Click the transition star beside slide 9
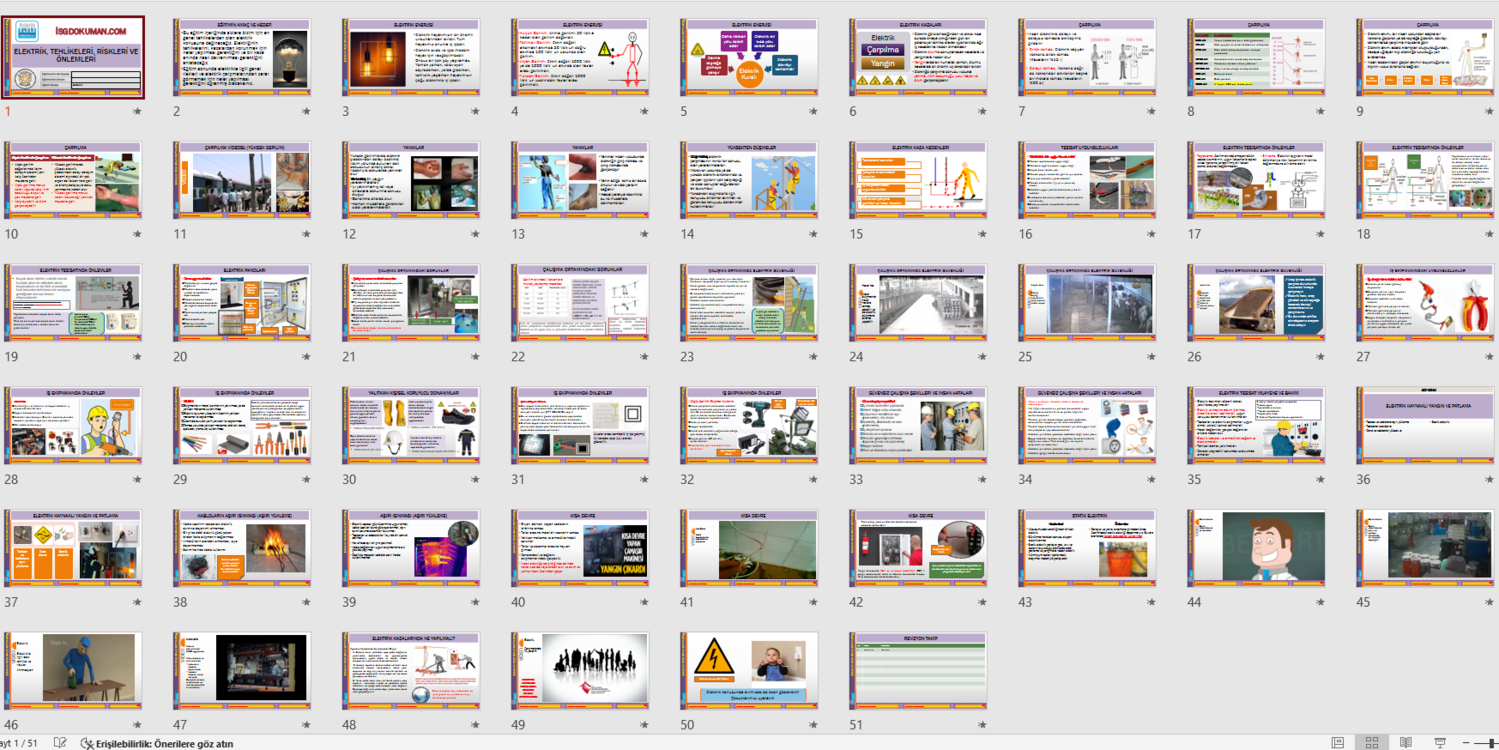 click(x=1489, y=111)
